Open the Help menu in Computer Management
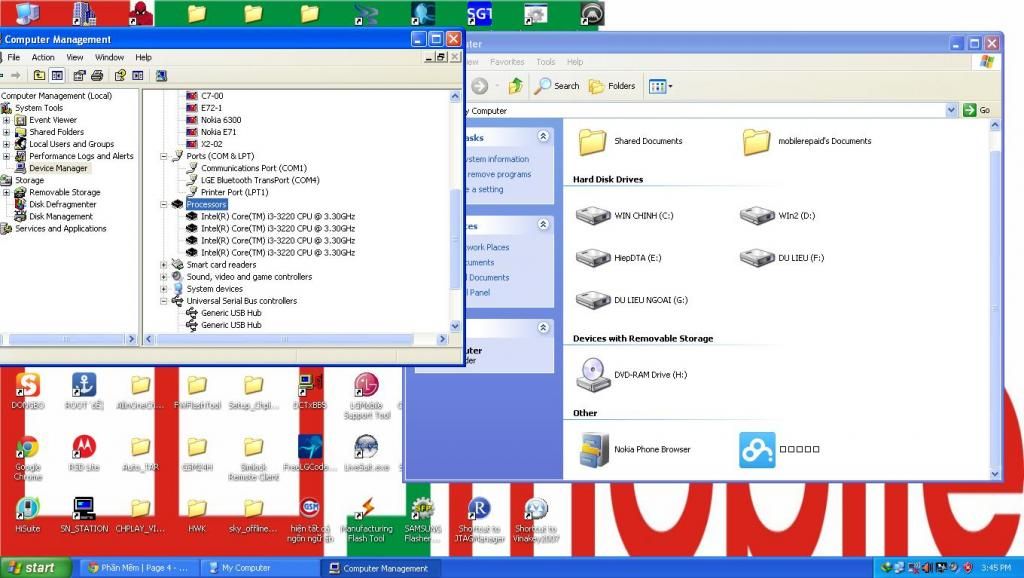 tap(144, 57)
